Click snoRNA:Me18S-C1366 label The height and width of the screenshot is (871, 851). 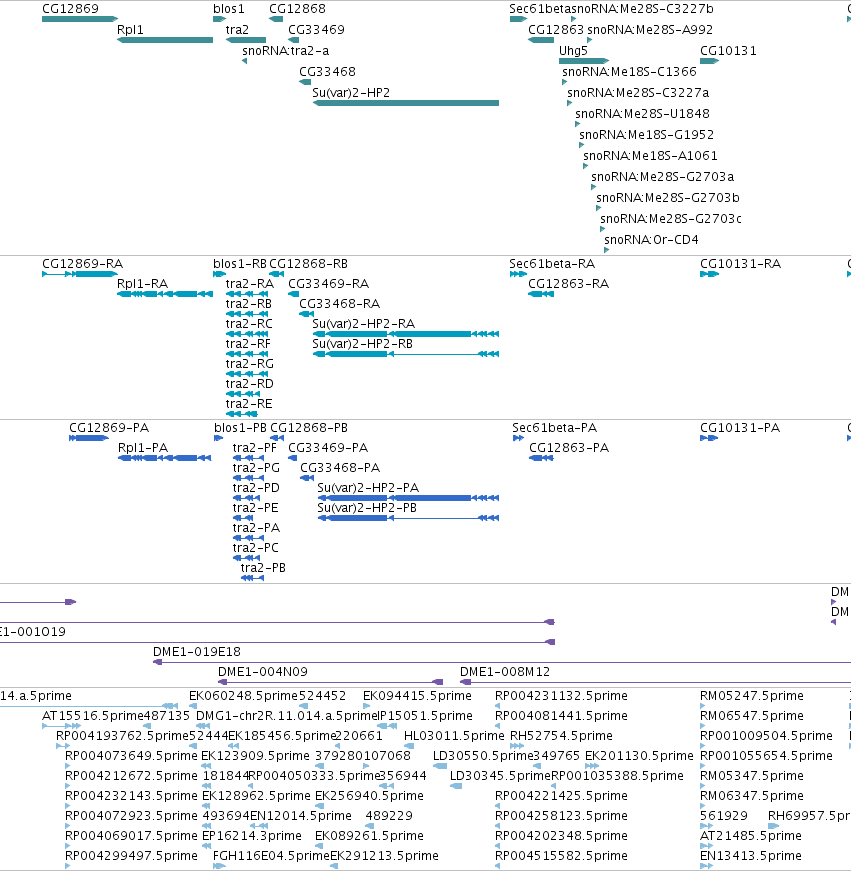629,72
